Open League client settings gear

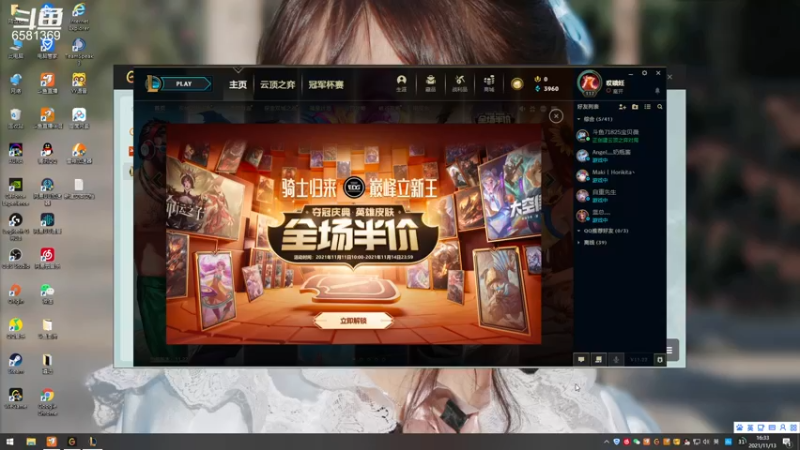click(x=644, y=73)
